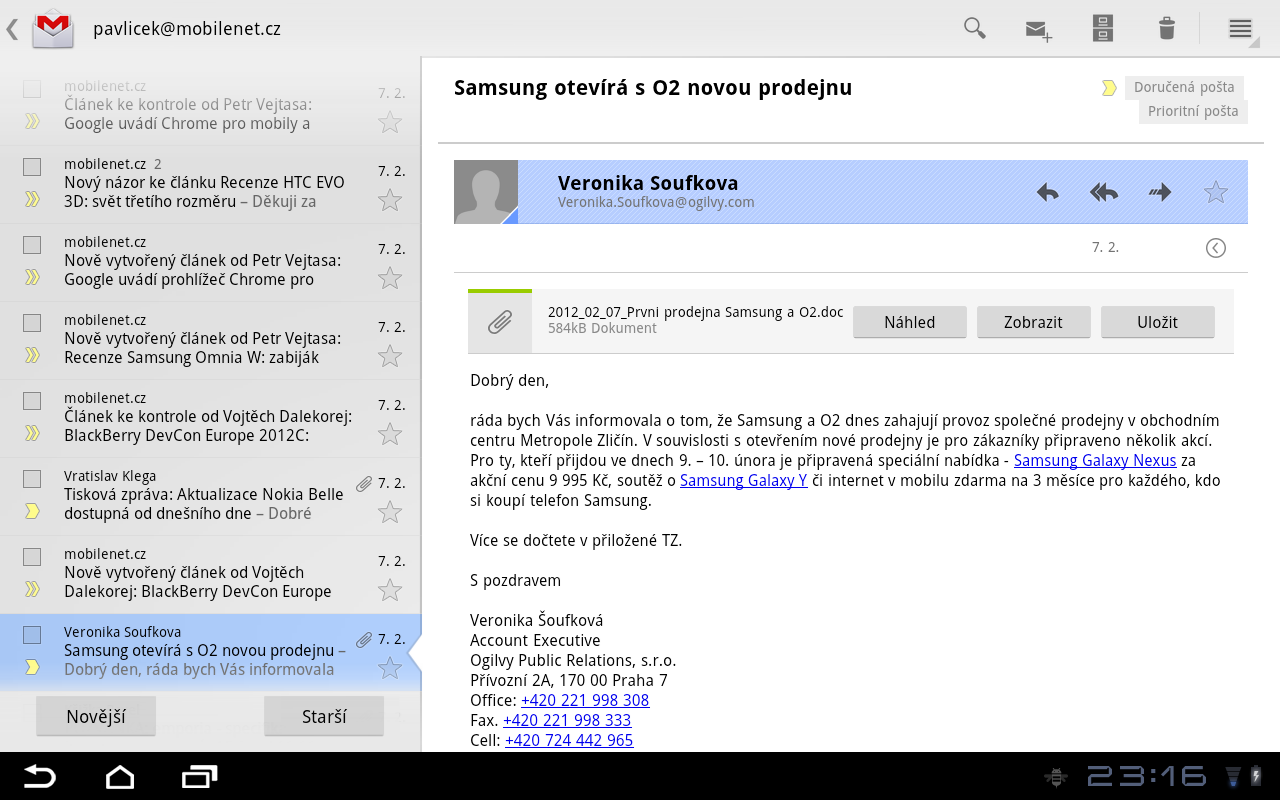Tap the battery status icon
Viewport: 1280px width, 800px height.
[1256, 776]
